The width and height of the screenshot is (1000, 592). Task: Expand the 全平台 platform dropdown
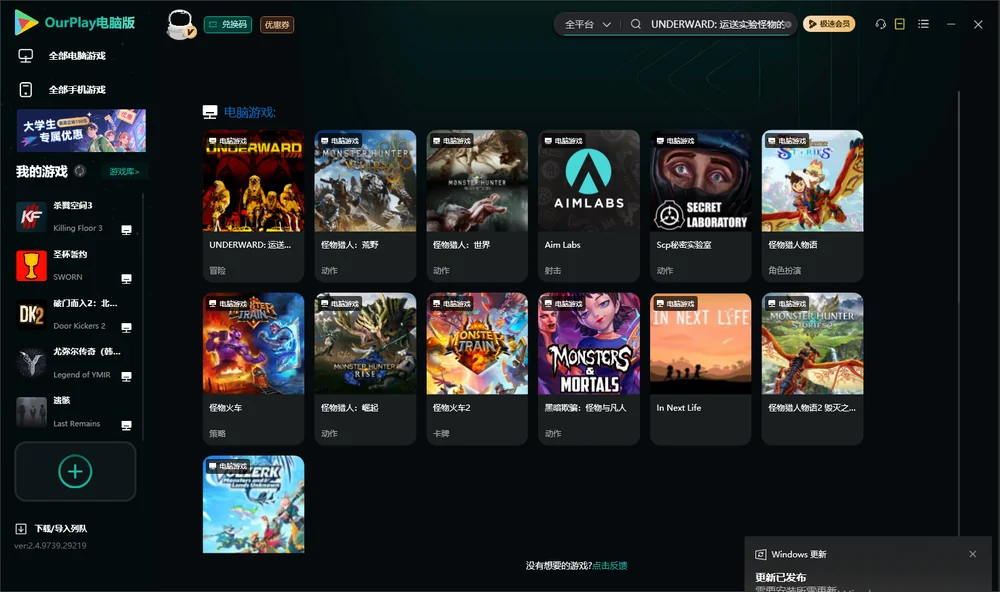click(587, 24)
